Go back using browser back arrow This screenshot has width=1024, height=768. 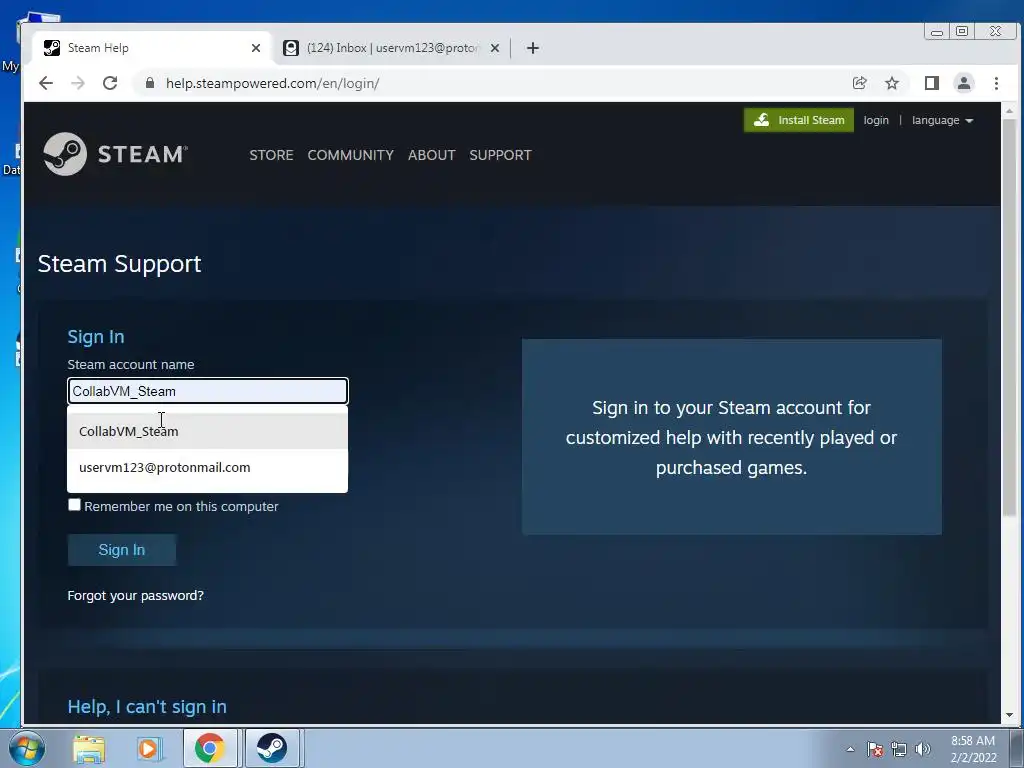[46, 83]
